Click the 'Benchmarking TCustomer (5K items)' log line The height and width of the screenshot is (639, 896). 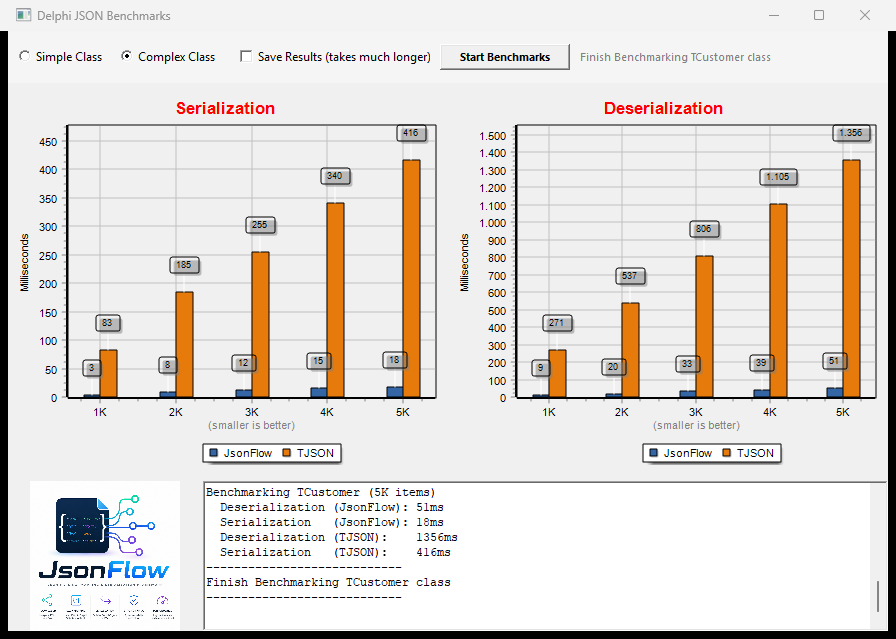point(321,492)
